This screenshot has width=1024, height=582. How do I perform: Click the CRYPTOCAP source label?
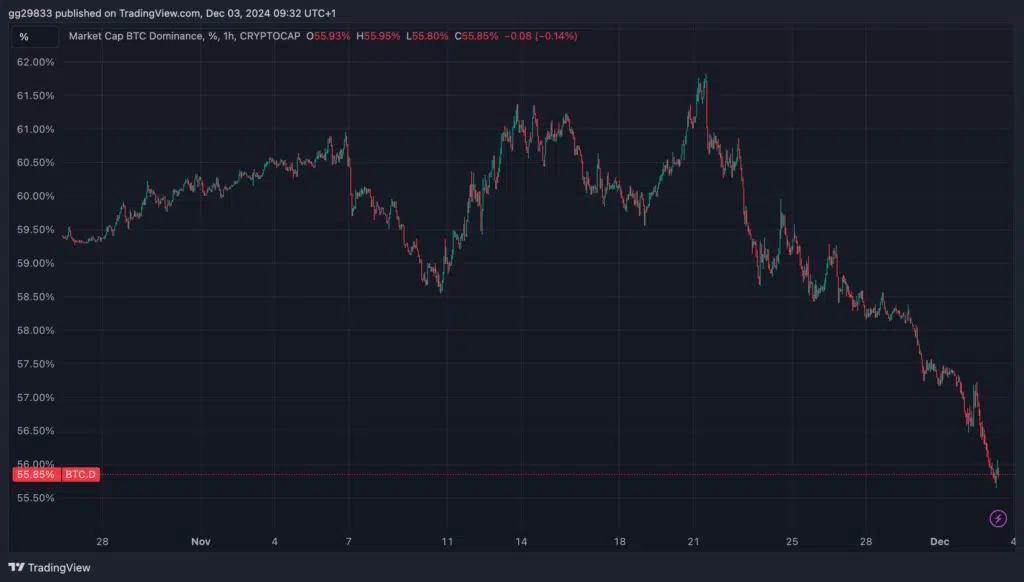pyautogui.click(x=273, y=36)
